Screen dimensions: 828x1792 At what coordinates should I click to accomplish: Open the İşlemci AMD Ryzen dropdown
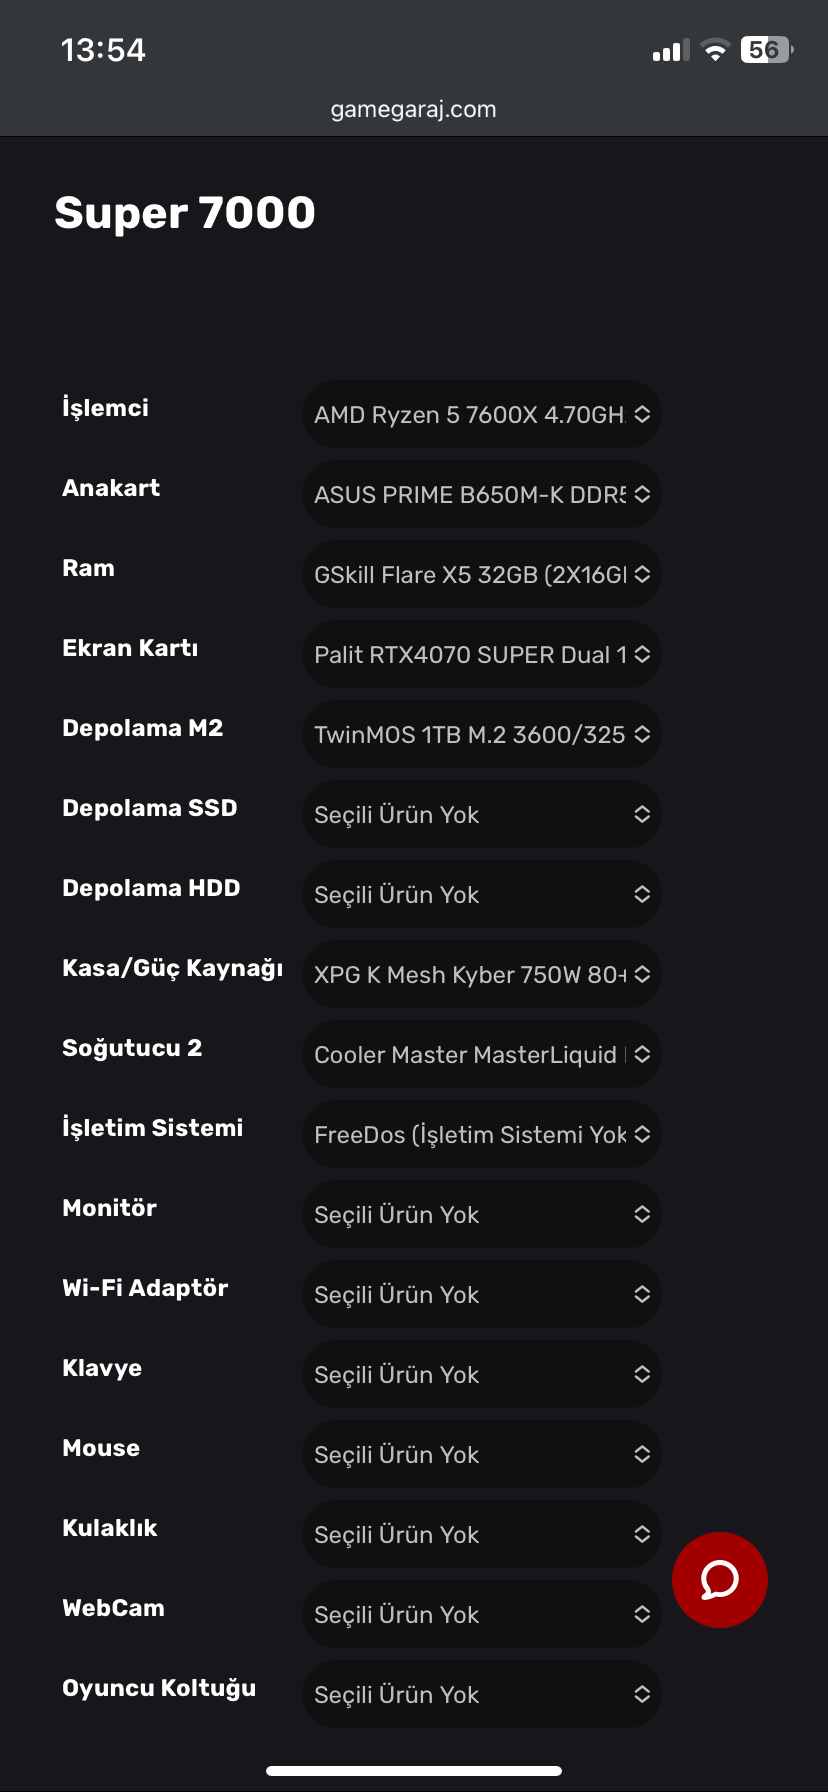481,414
